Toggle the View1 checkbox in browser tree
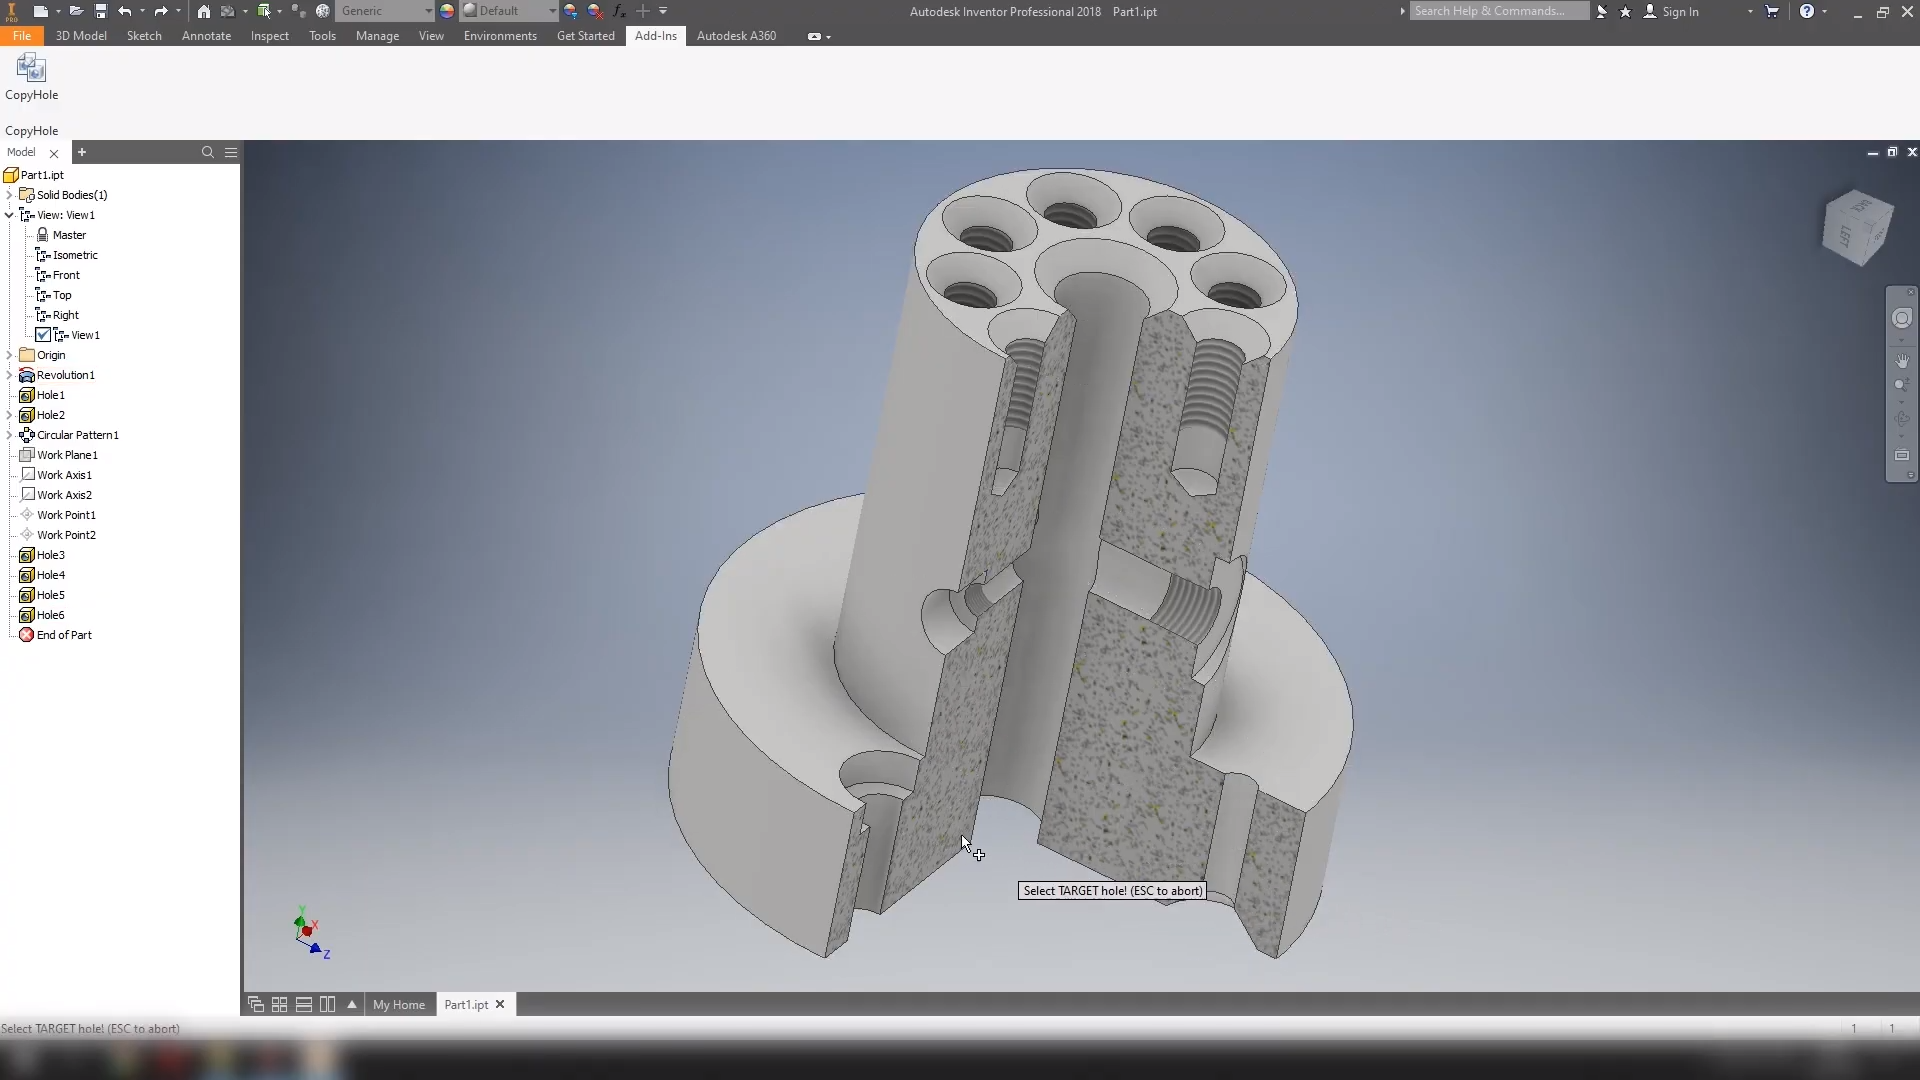The image size is (1920, 1080). coord(43,335)
